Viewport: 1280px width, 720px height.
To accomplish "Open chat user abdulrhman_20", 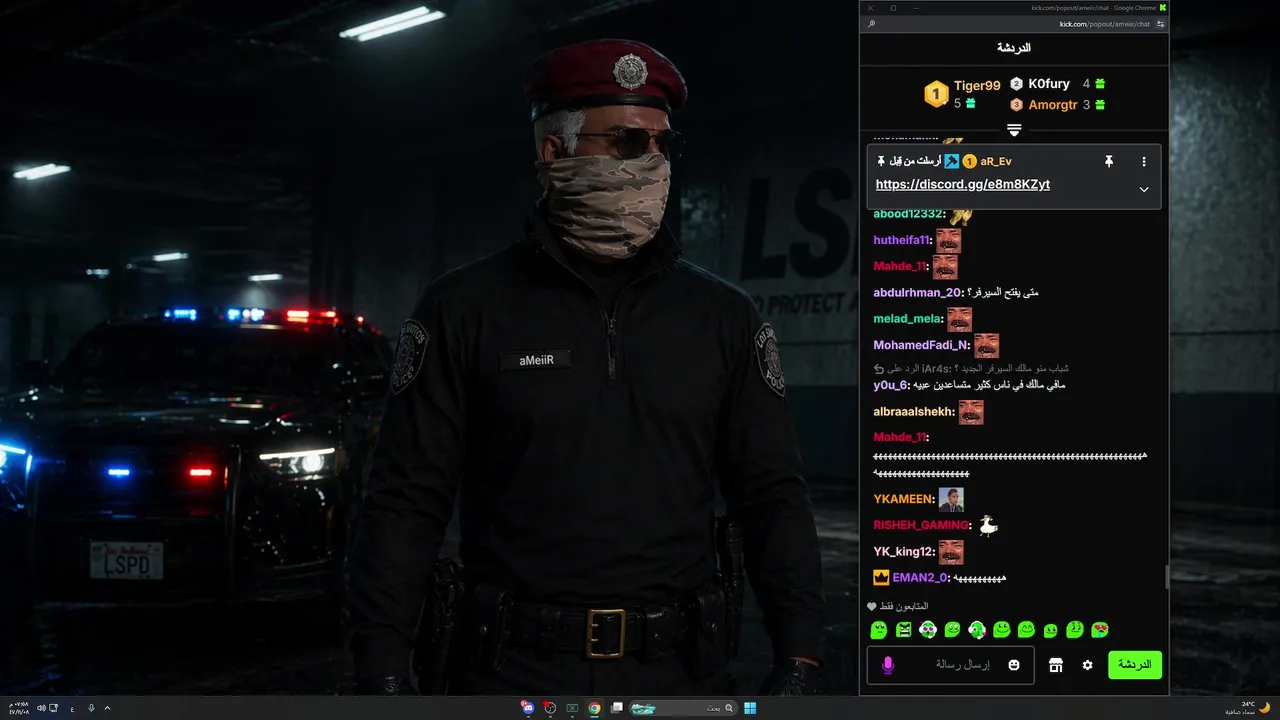I will pos(916,293).
